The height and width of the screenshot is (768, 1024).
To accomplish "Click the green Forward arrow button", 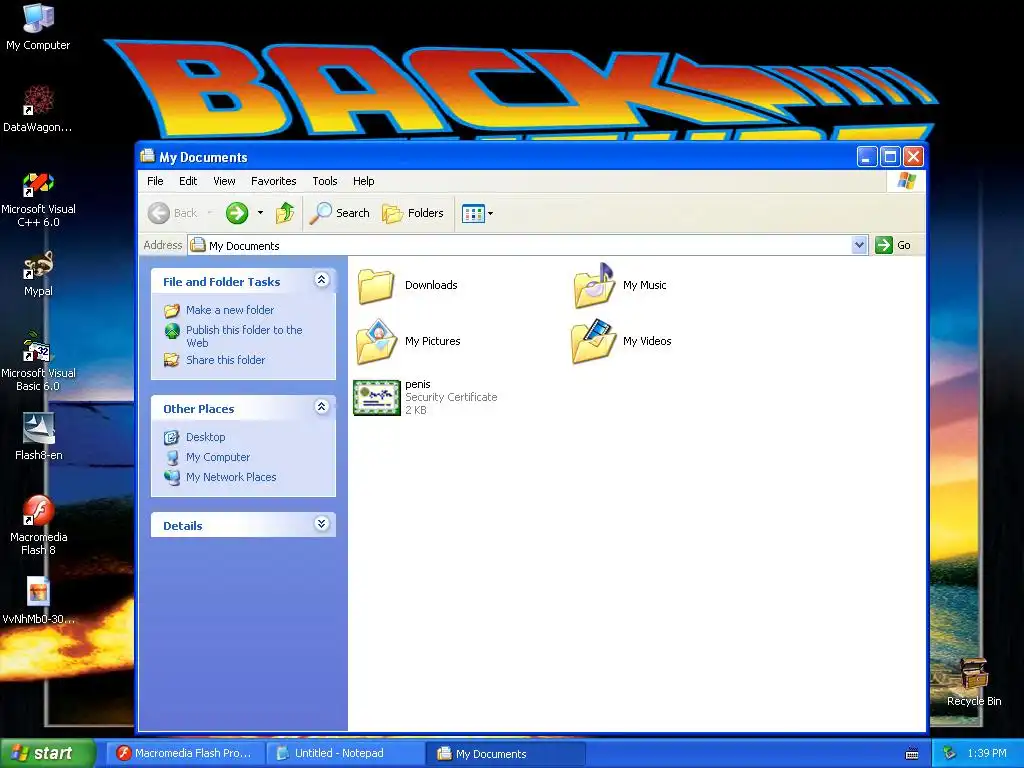I will click(x=237, y=213).
